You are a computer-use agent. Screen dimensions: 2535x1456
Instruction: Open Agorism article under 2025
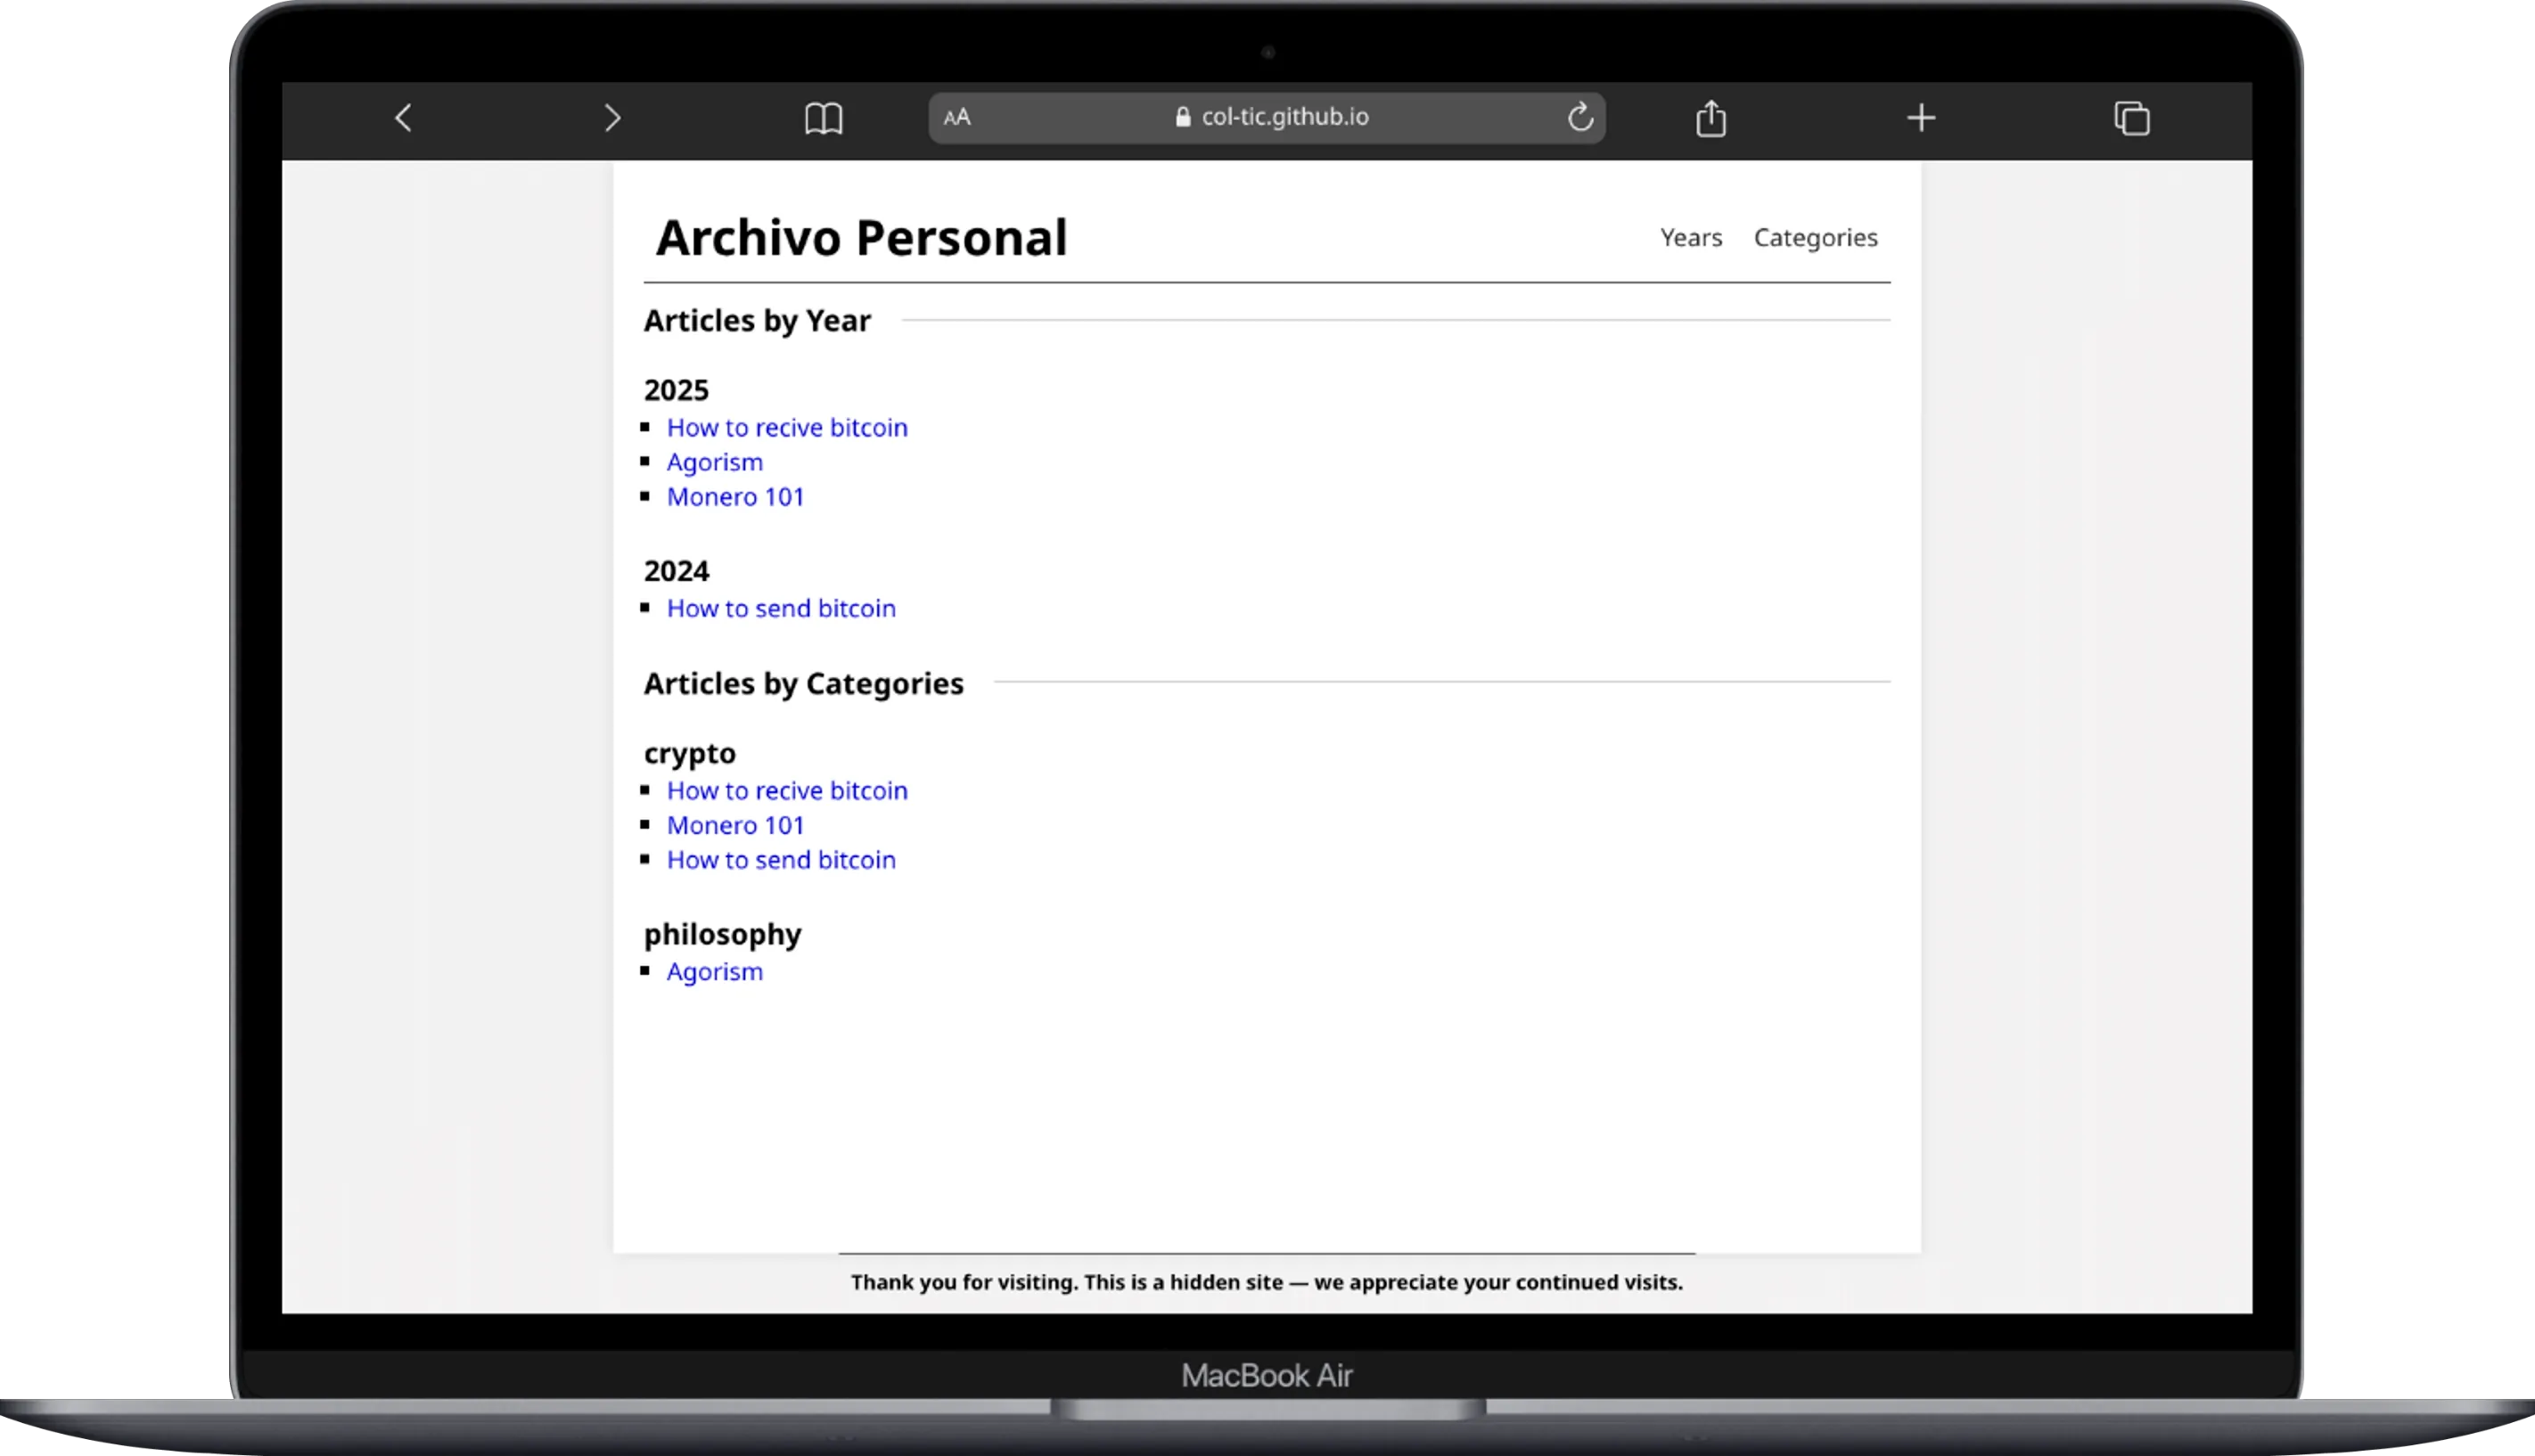point(714,462)
